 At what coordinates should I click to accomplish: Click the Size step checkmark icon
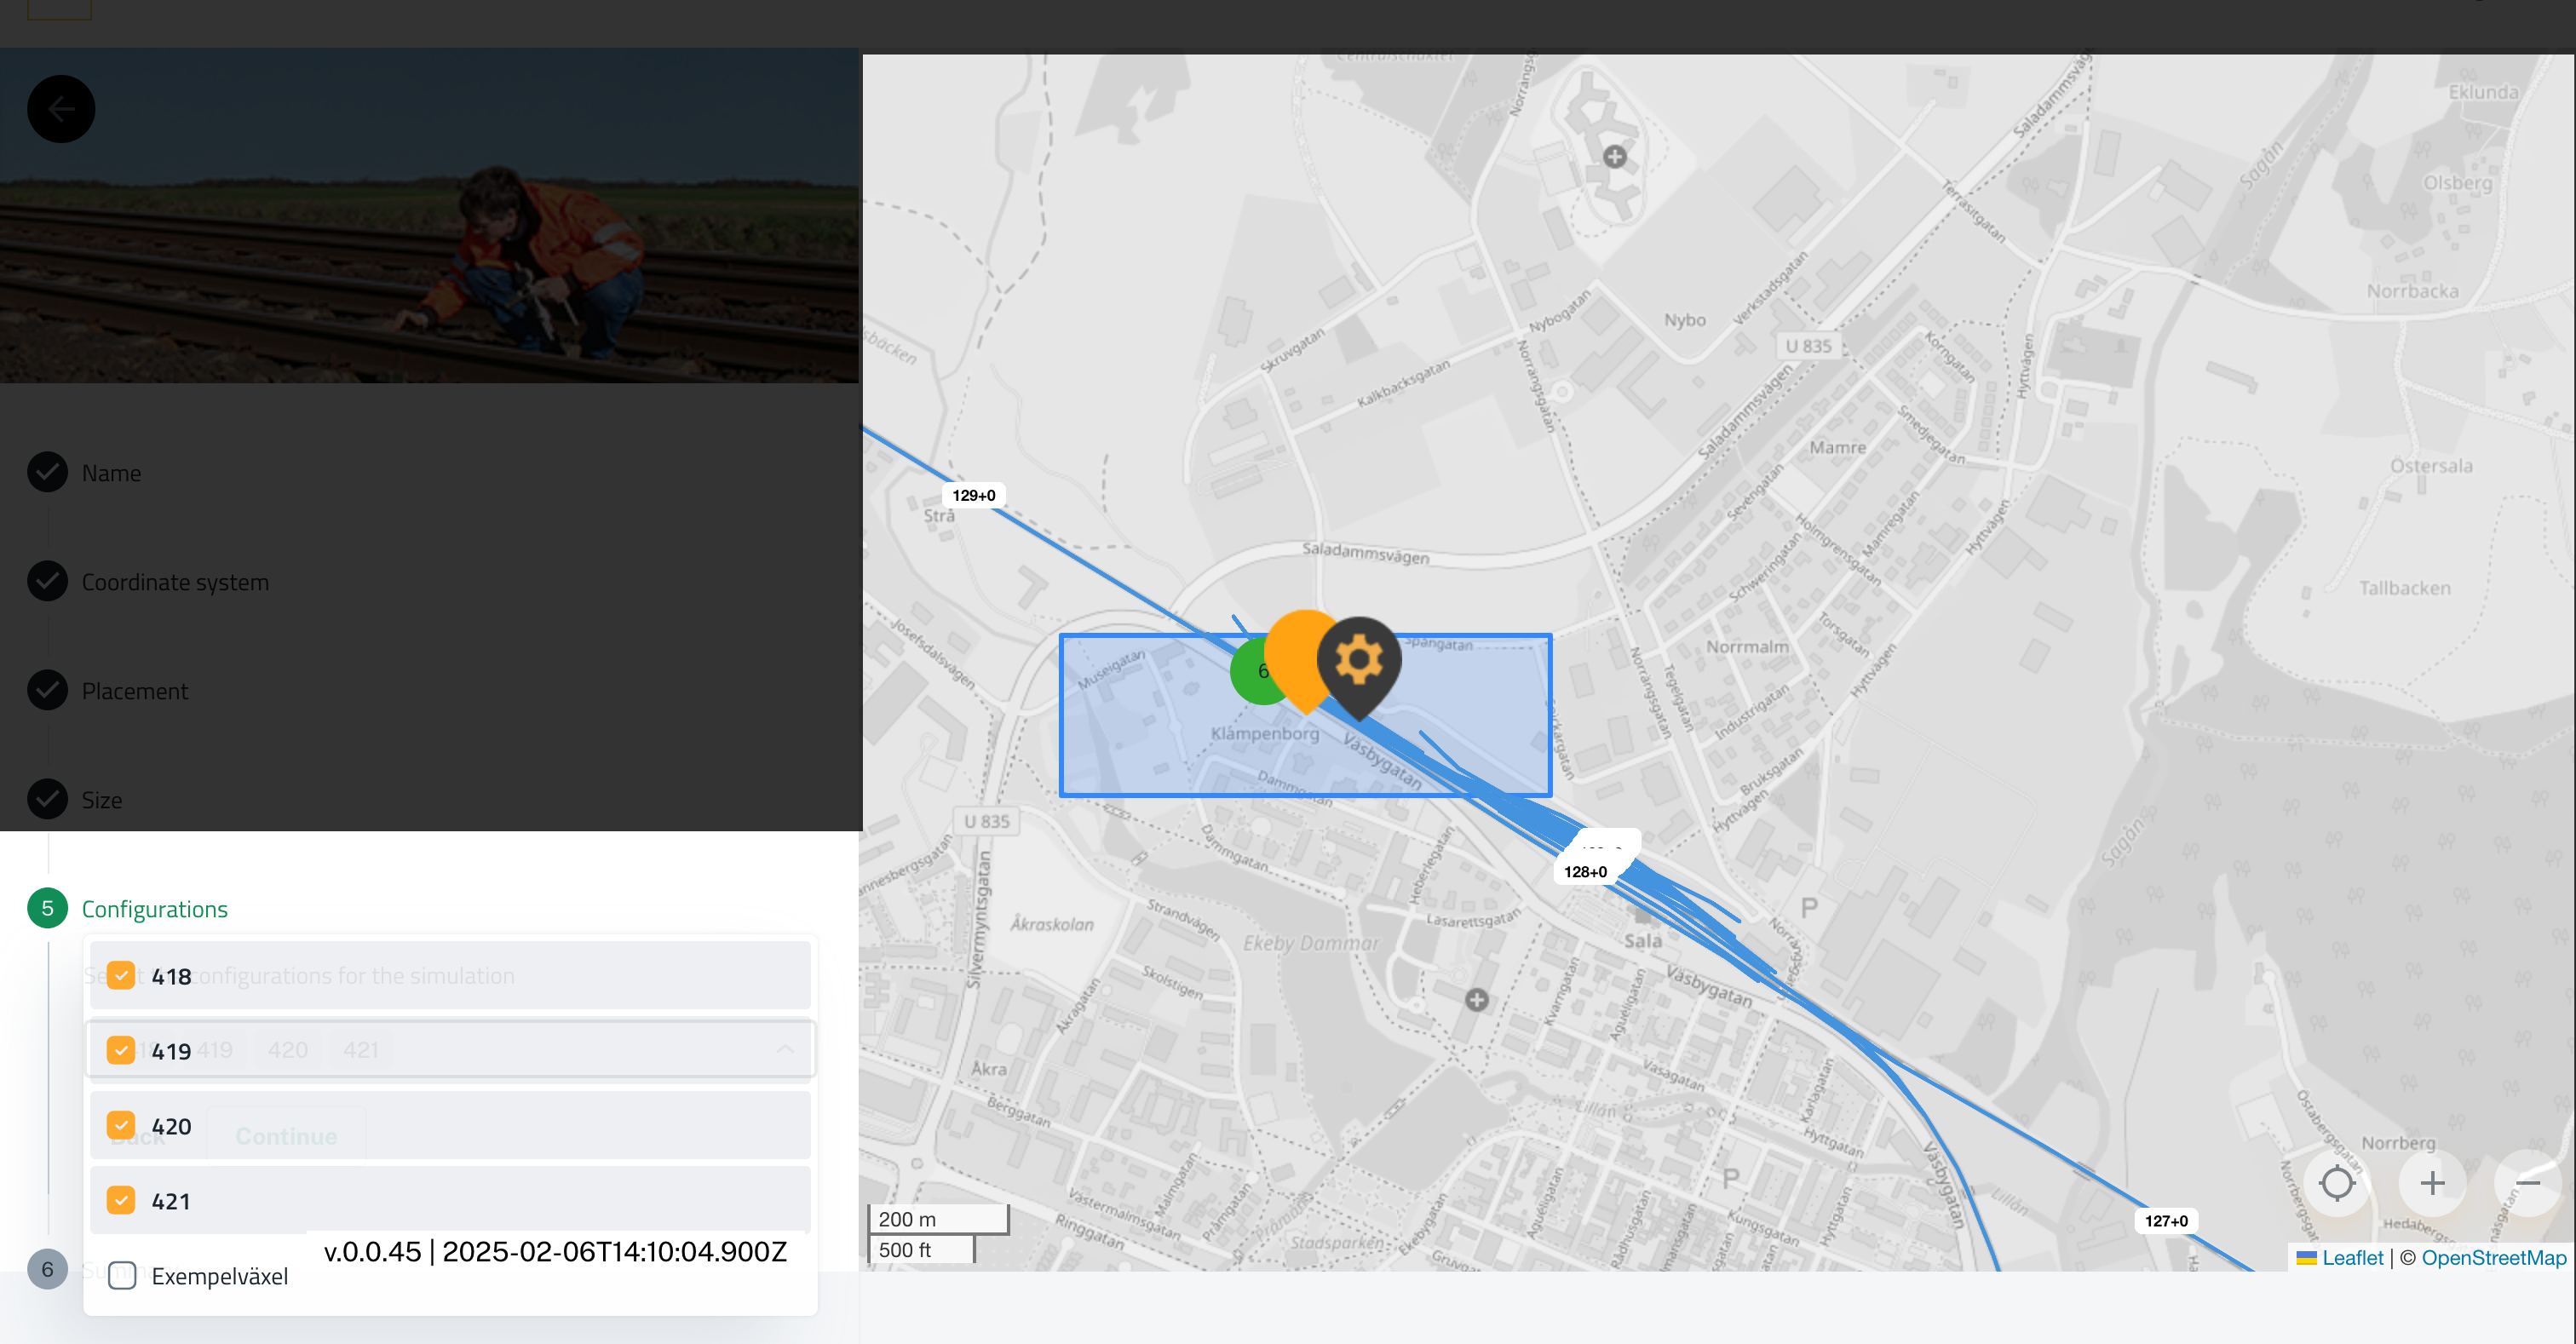(x=47, y=799)
